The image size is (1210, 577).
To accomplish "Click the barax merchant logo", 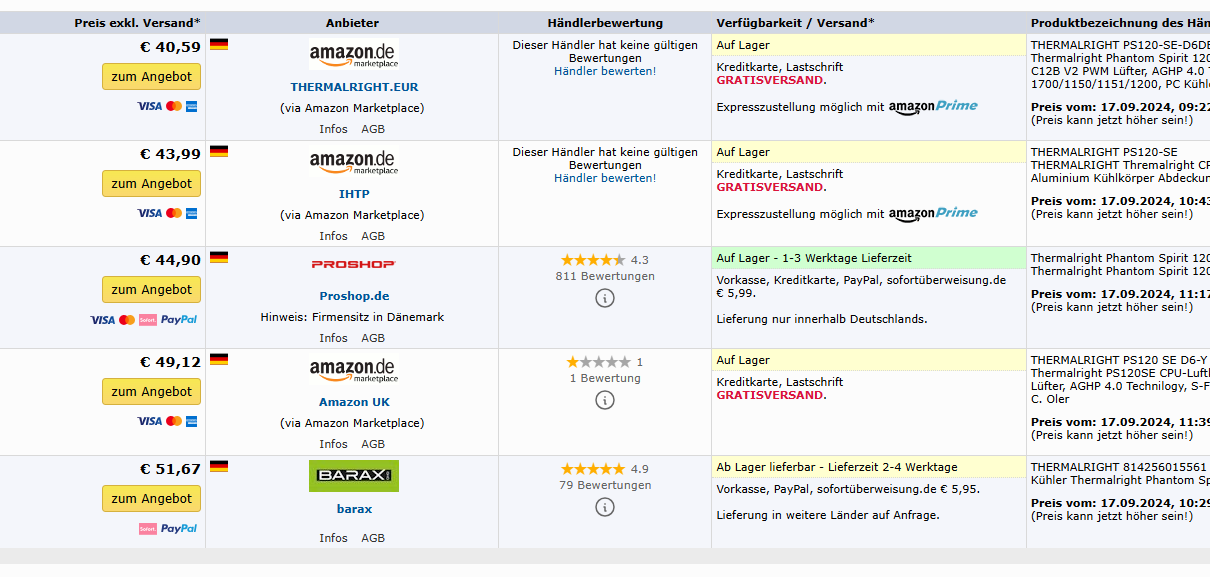I will tap(353, 476).
